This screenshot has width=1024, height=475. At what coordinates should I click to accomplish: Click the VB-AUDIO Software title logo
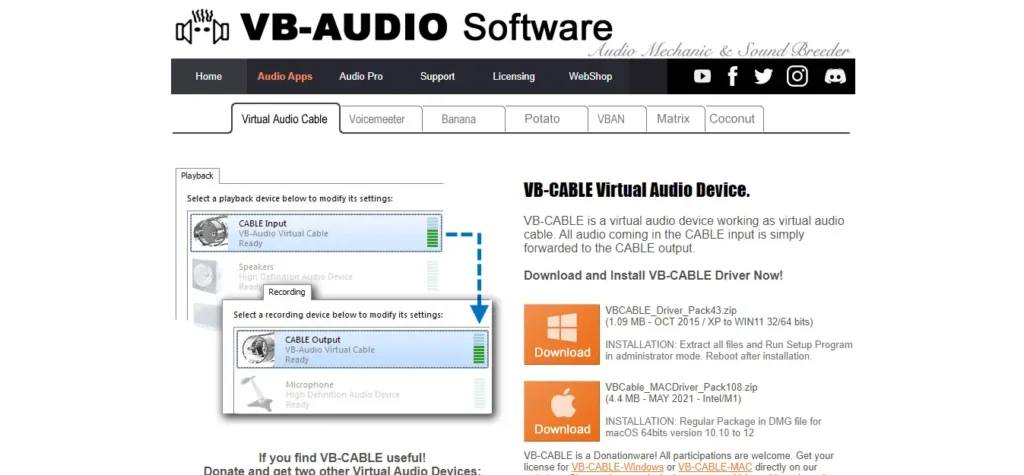point(426,27)
